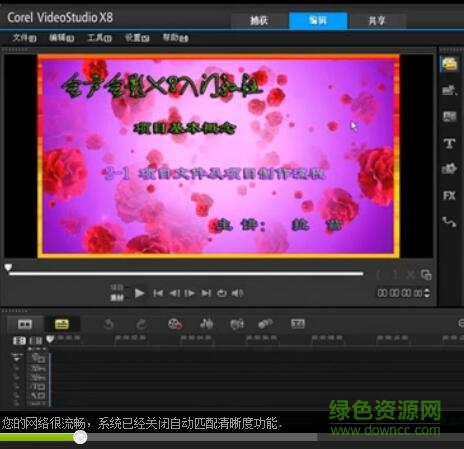Click the timeline playhead marker
The width and height of the screenshot is (464, 449).
[50, 339]
